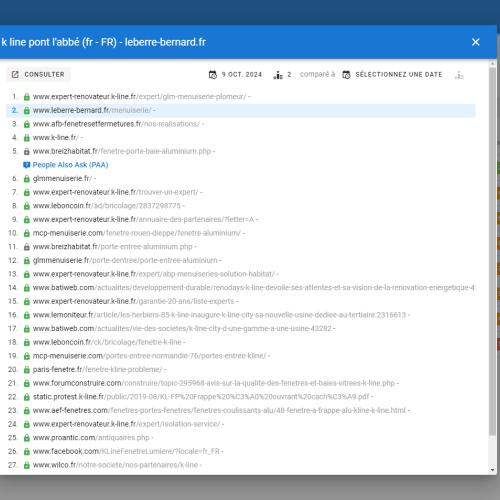This screenshot has height=500, width=500.
Task: Click green padlock on result 27 wilco.fr
Action: pyautogui.click(x=27, y=465)
